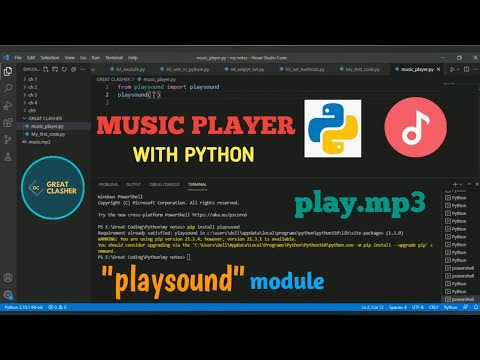Open the VS Code logo menu
Screen dimensions: 480x360
pyautogui.click(x=6, y=58)
